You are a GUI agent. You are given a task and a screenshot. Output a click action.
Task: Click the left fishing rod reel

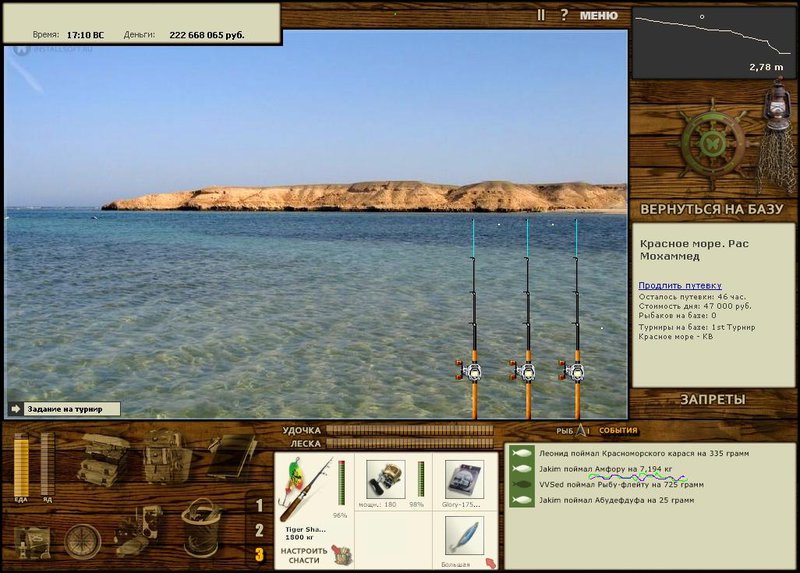[x=470, y=371]
